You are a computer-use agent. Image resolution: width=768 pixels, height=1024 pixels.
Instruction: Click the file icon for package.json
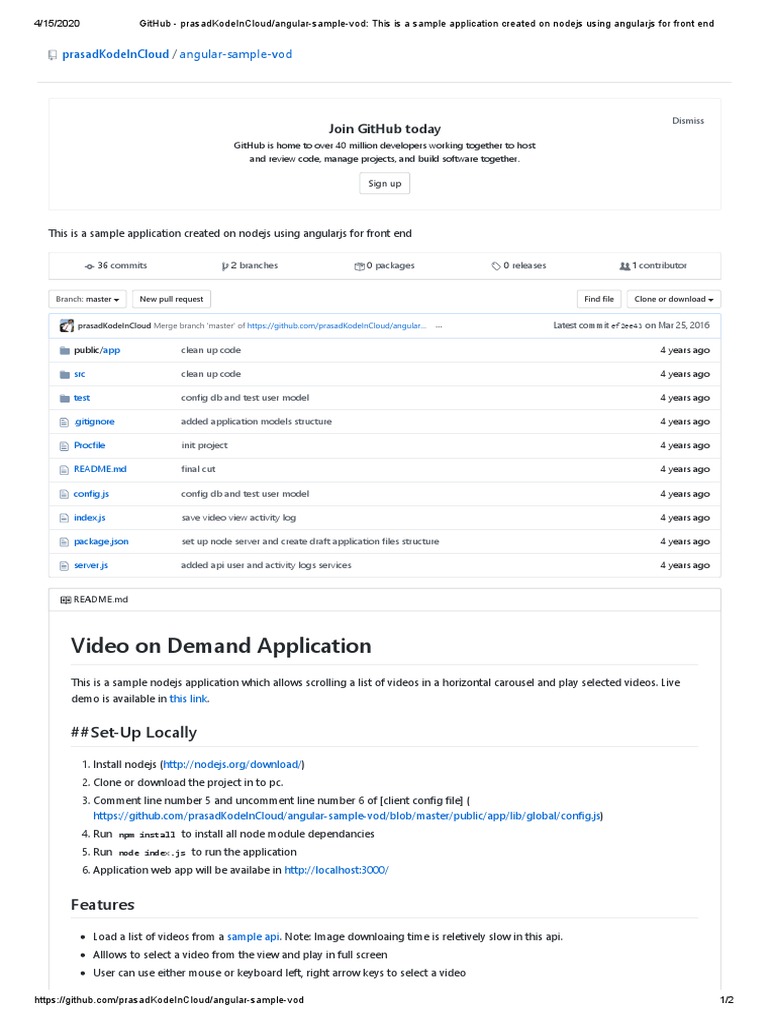click(64, 542)
